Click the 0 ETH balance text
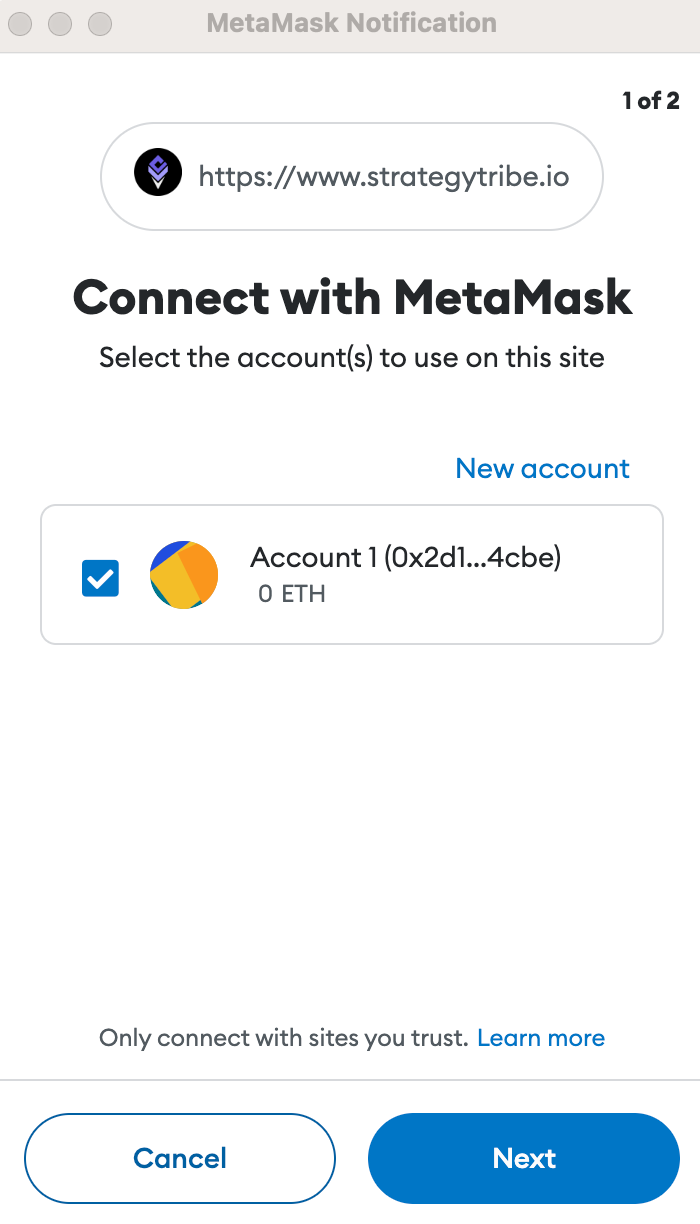 tap(292, 594)
